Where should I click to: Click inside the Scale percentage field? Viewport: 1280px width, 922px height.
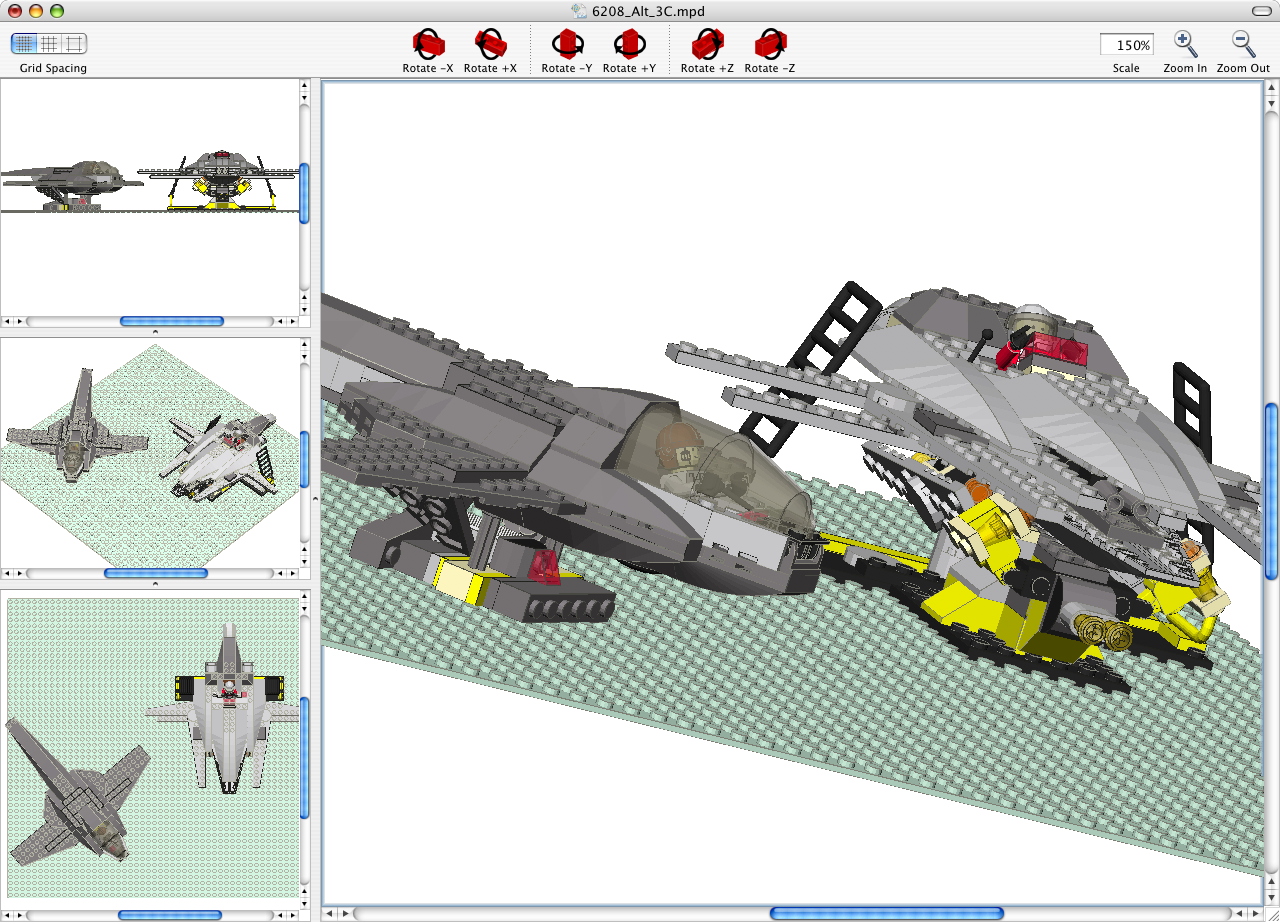(x=1126, y=45)
